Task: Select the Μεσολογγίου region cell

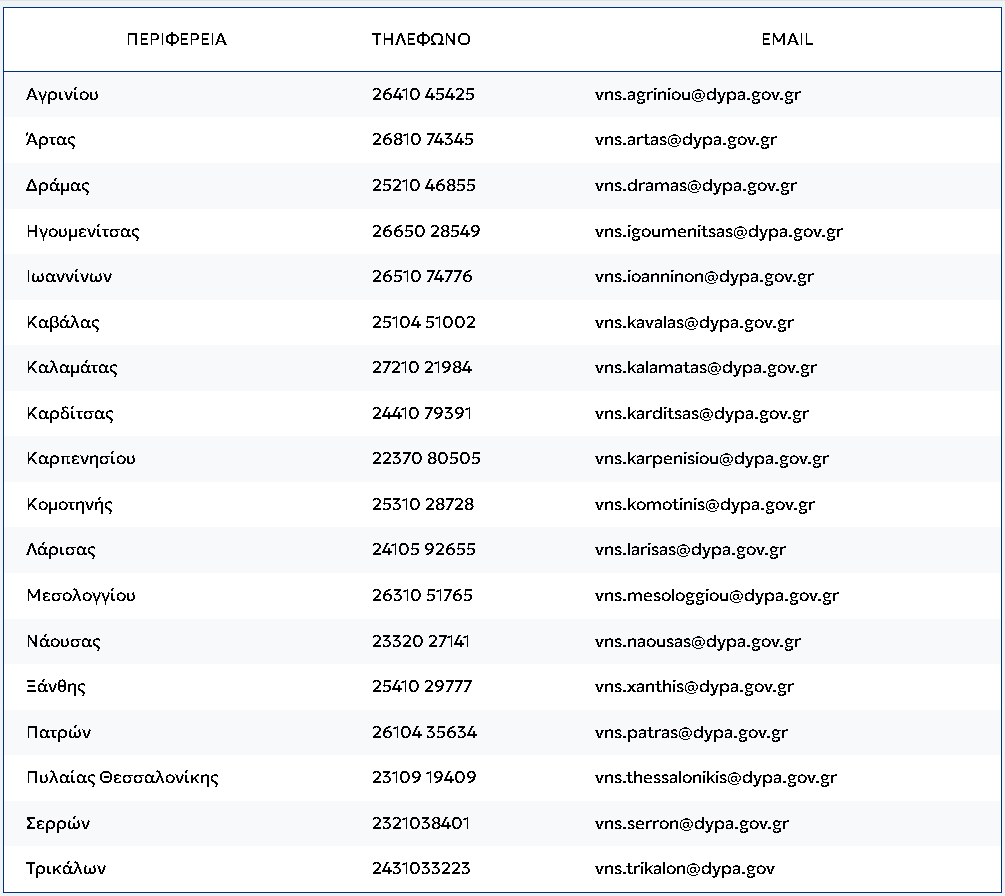Action: 81,595
